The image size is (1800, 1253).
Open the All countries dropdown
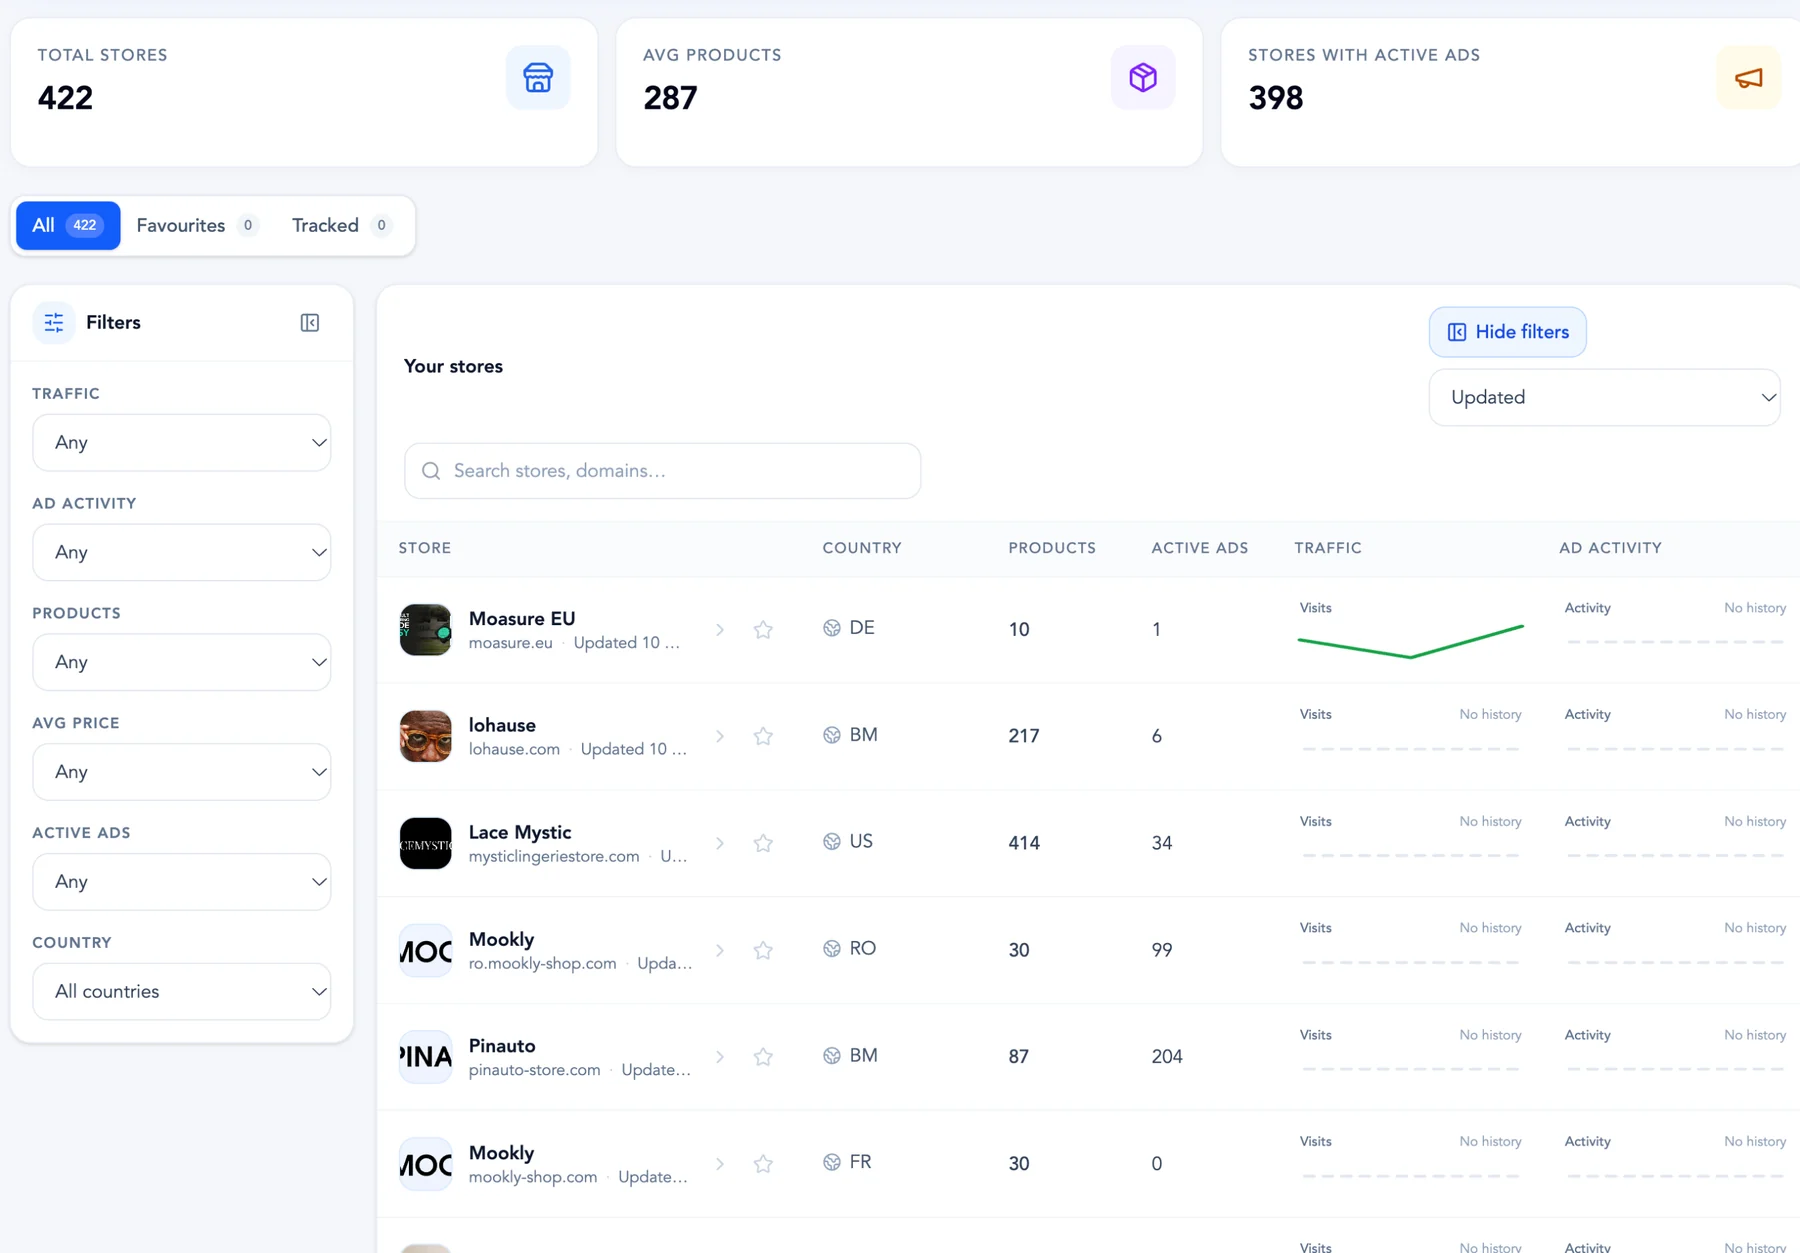click(182, 991)
